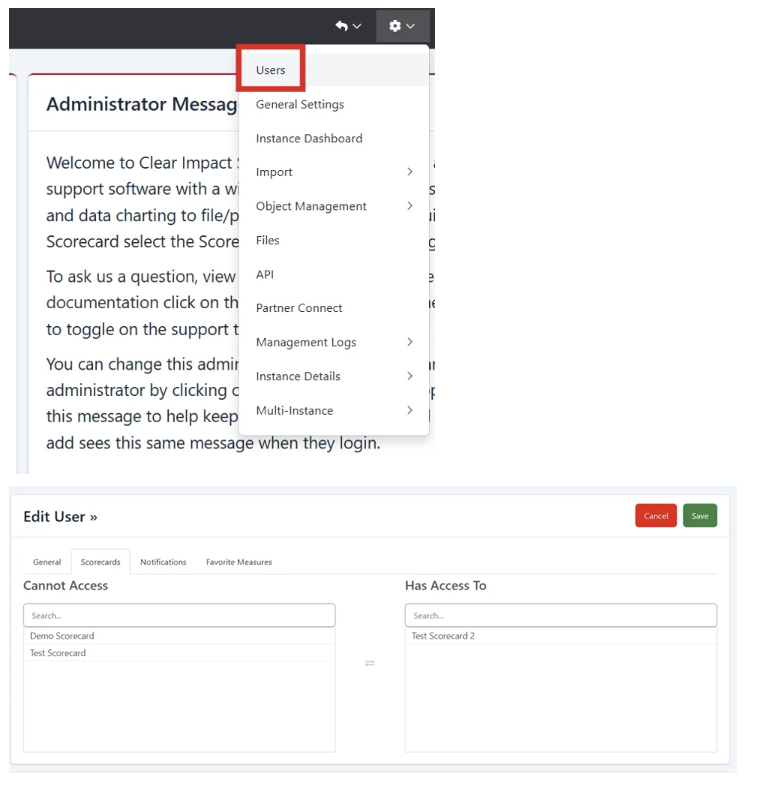This screenshot has width=758, height=788.
Task: Select the API menu entry
Action: [265, 274]
